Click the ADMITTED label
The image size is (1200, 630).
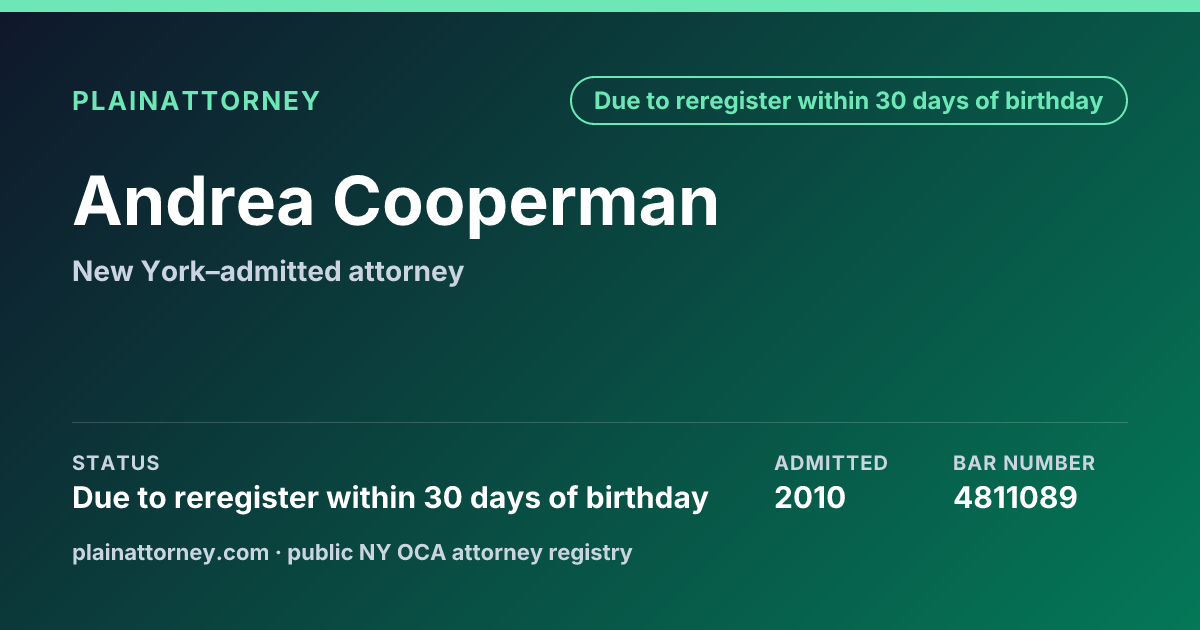point(831,463)
